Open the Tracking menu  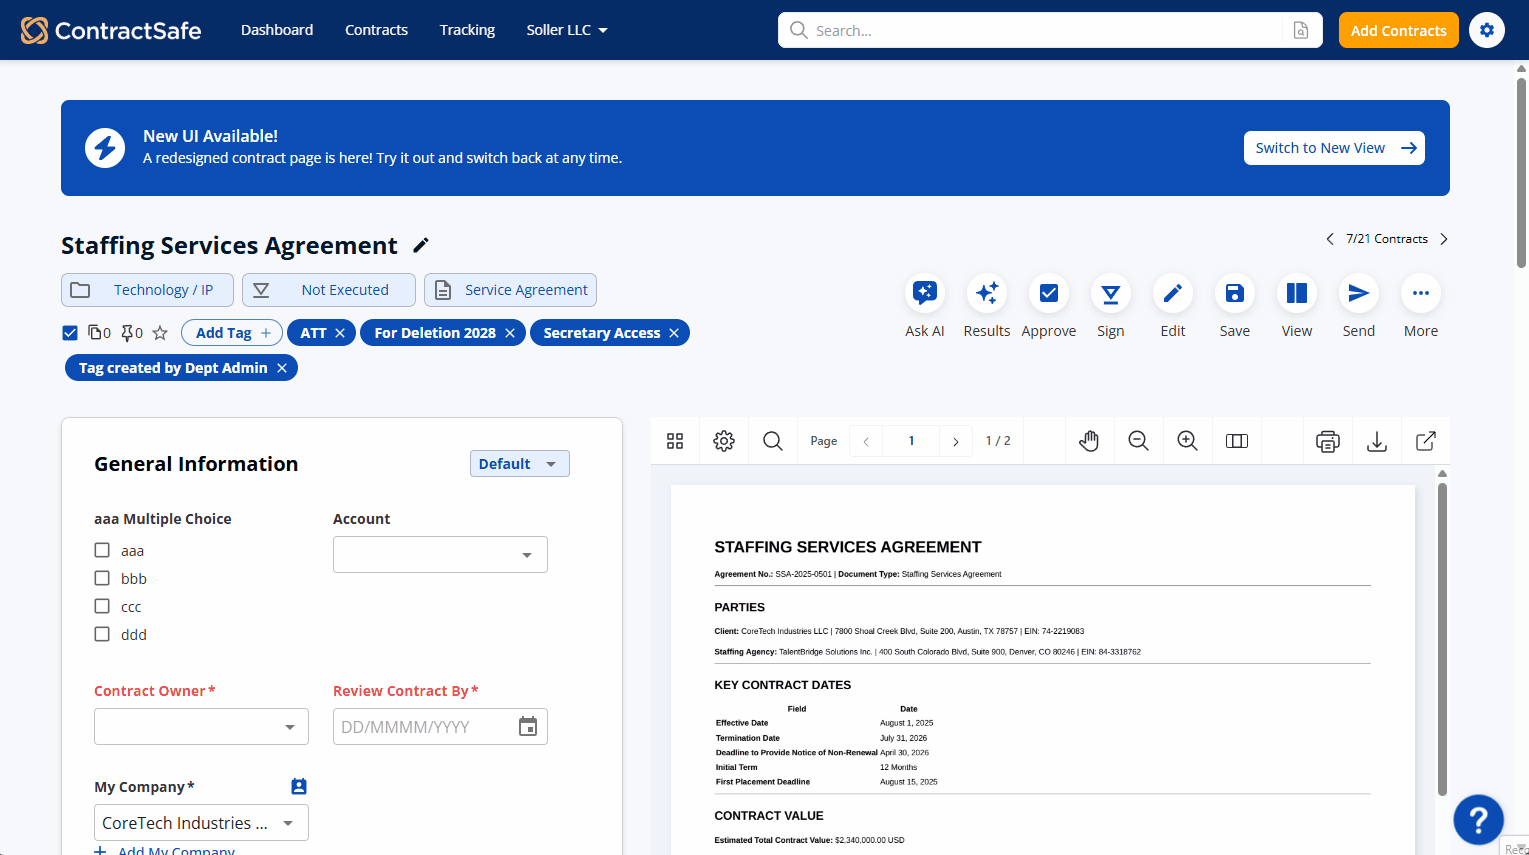click(467, 30)
